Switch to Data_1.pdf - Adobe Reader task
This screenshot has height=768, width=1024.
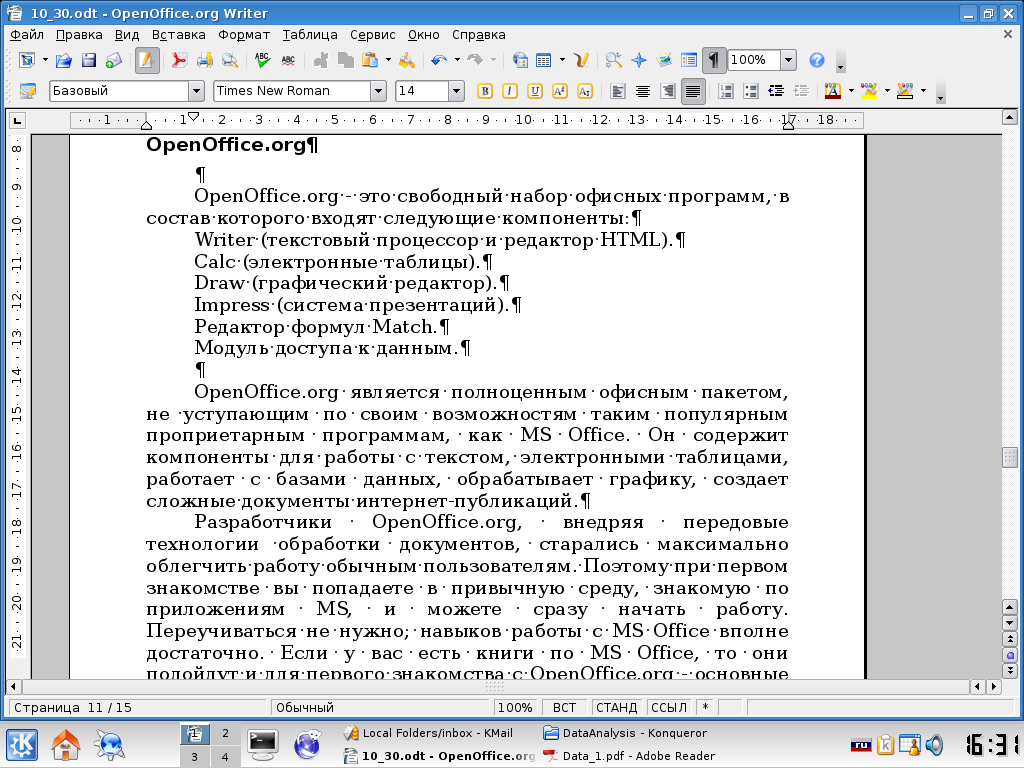click(x=629, y=756)
